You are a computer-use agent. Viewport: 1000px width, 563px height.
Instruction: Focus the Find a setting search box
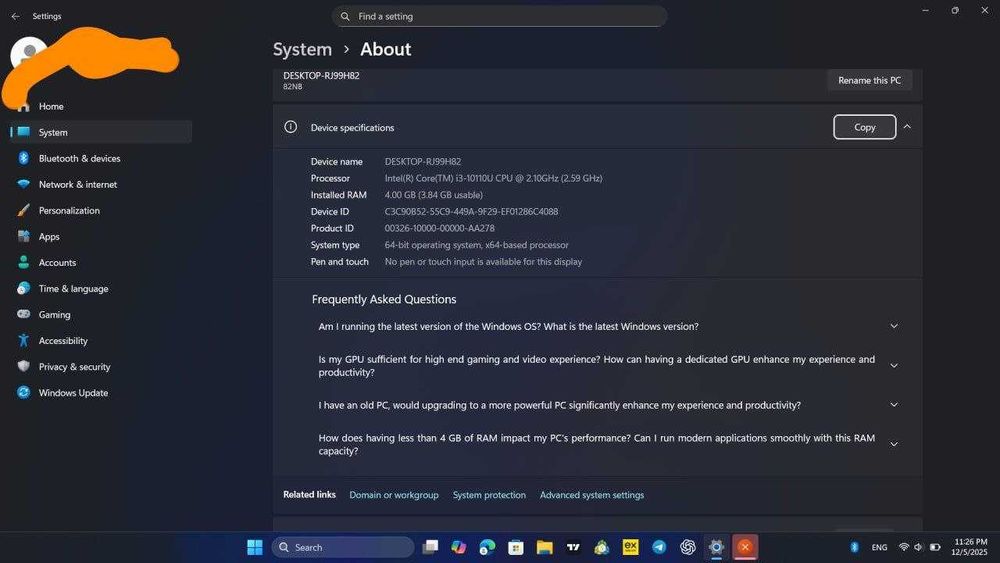tap(499, 17)
